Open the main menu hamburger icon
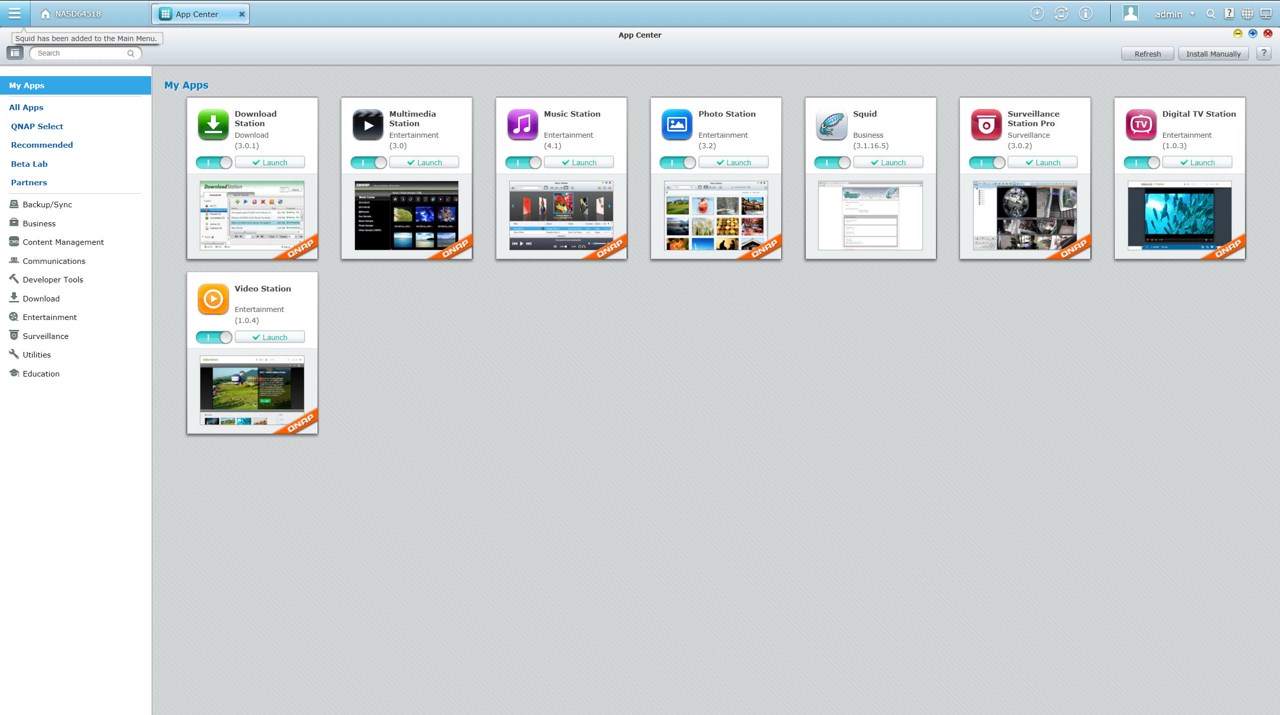 point(14,13)
